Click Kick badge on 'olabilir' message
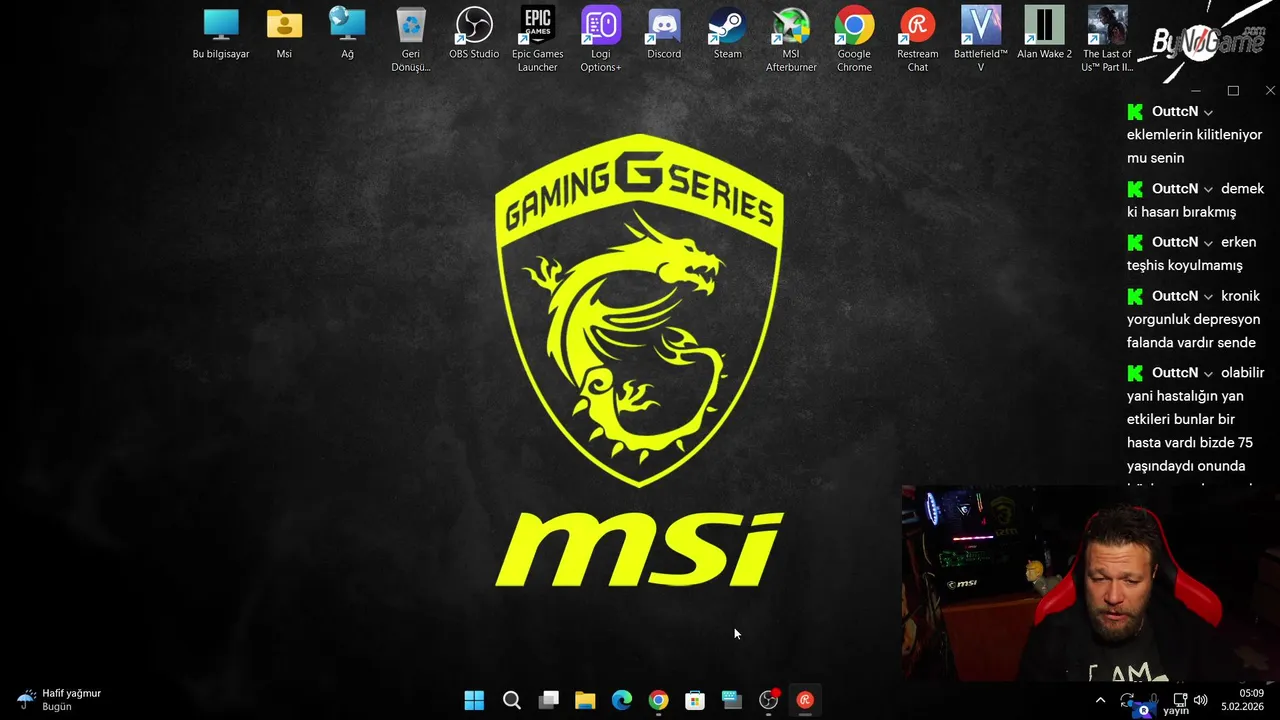 pyautogui.click(x=1135, y=373)
